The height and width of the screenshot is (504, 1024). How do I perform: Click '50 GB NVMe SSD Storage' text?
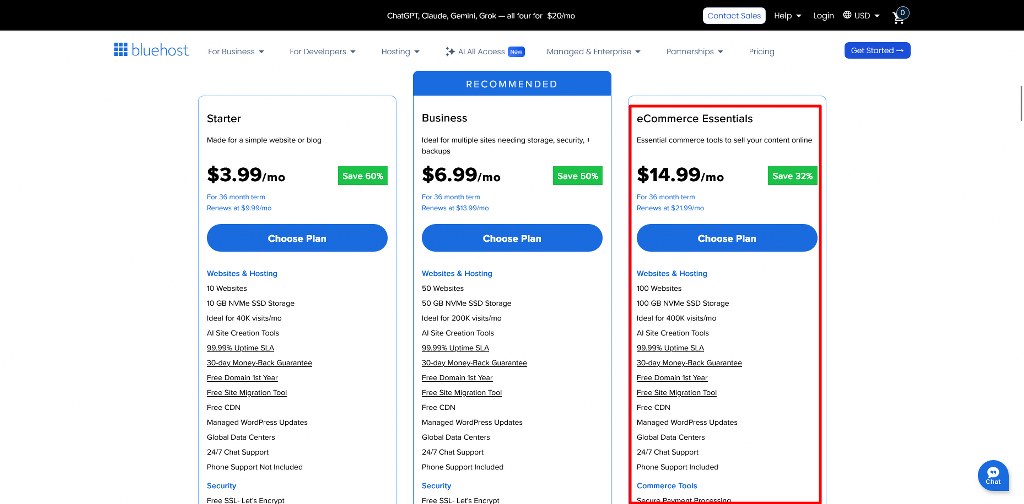tap(466, 304)
